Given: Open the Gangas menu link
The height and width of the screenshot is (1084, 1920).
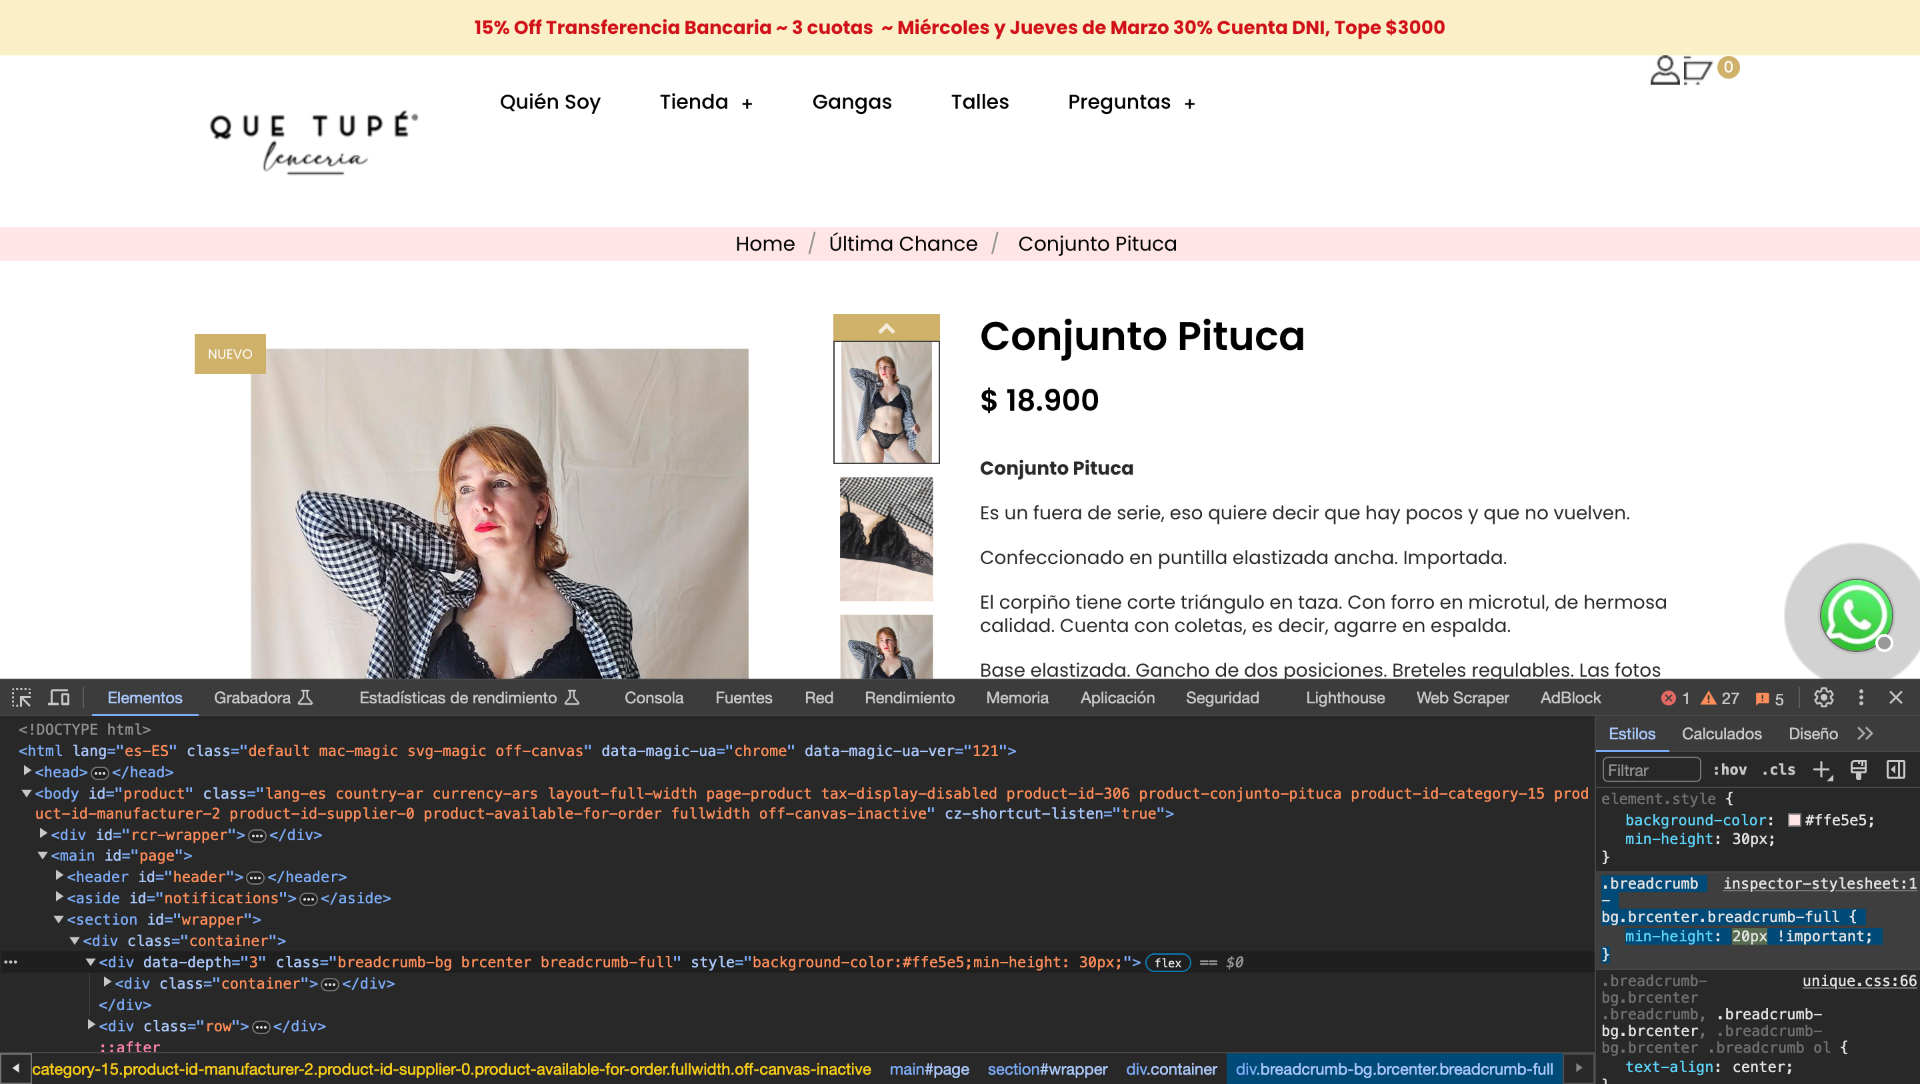Looking at the screenshot, I should (851, 102).
